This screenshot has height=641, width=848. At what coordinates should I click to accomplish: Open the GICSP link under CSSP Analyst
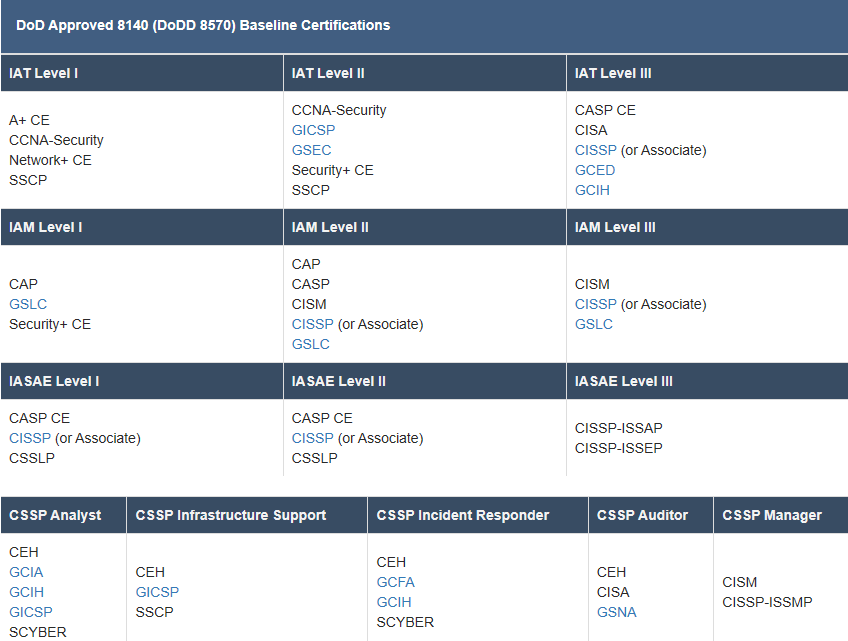31,612
